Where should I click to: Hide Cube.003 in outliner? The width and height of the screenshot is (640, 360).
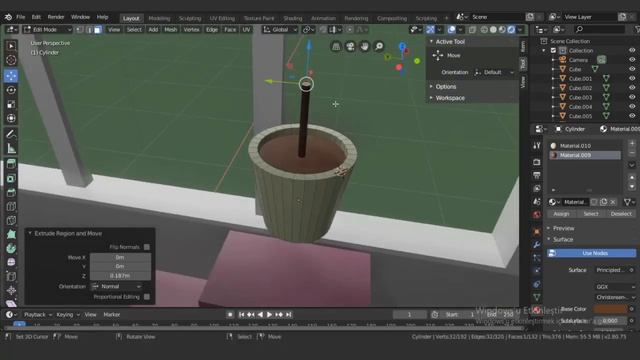point(632,97)
